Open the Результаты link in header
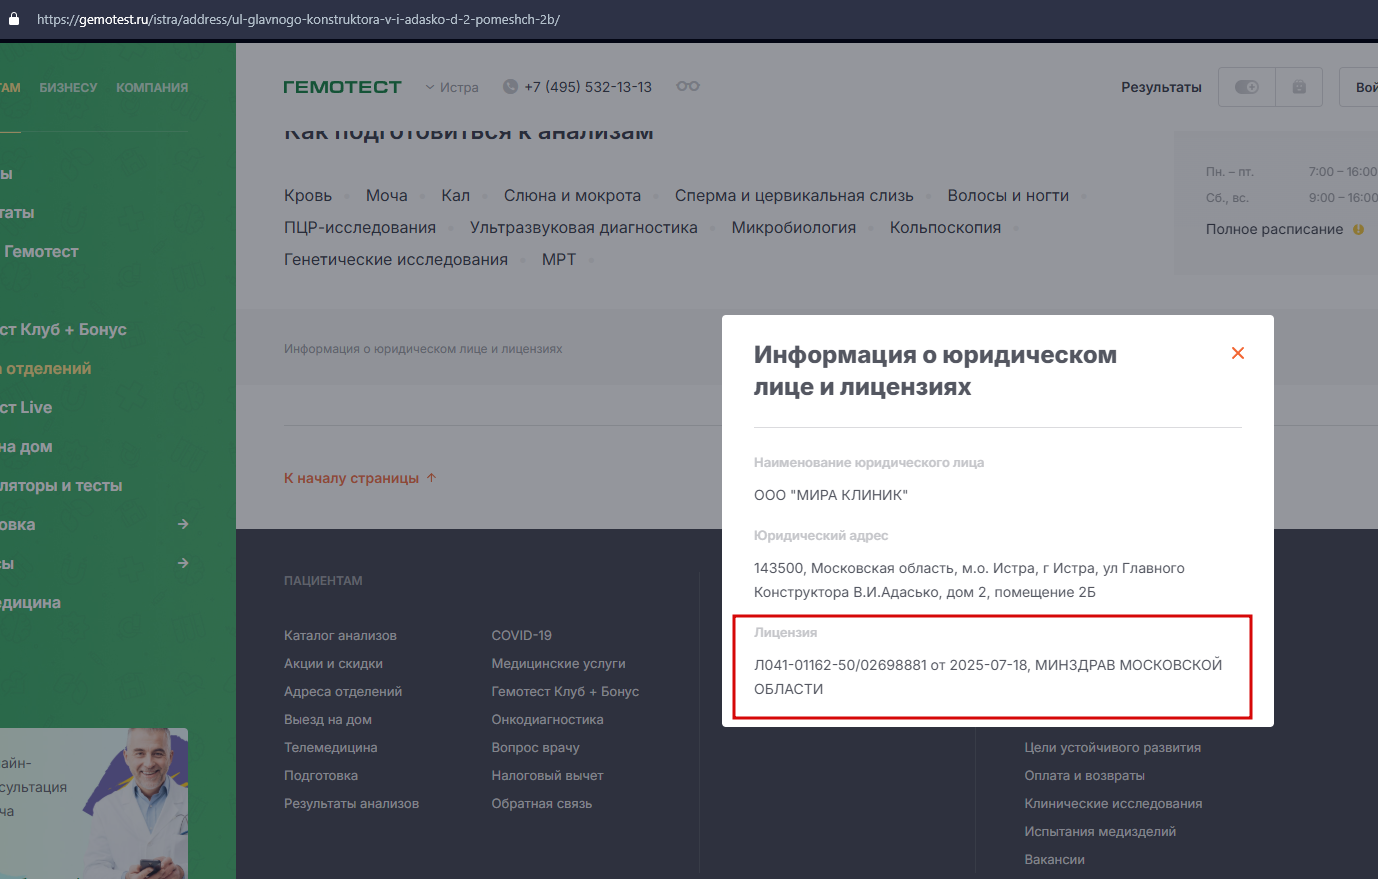Viewport: 1378px width, 879px height. (1161, 87)
